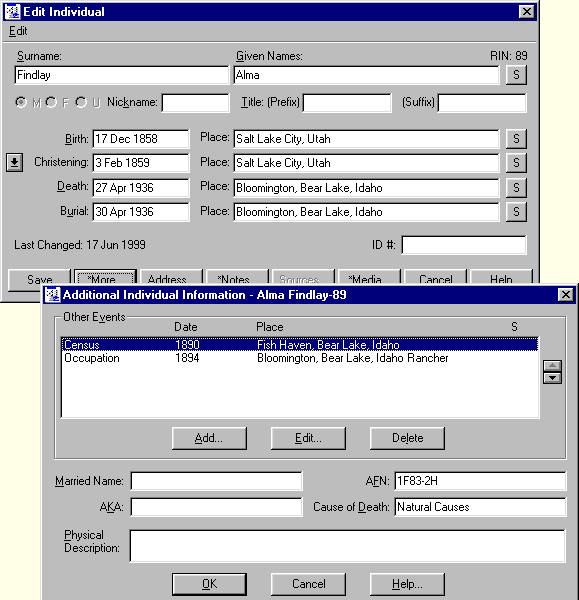Click the Birth date field 17 Dec 1858
Screen dimensions: 579x600
click(141, 139)
